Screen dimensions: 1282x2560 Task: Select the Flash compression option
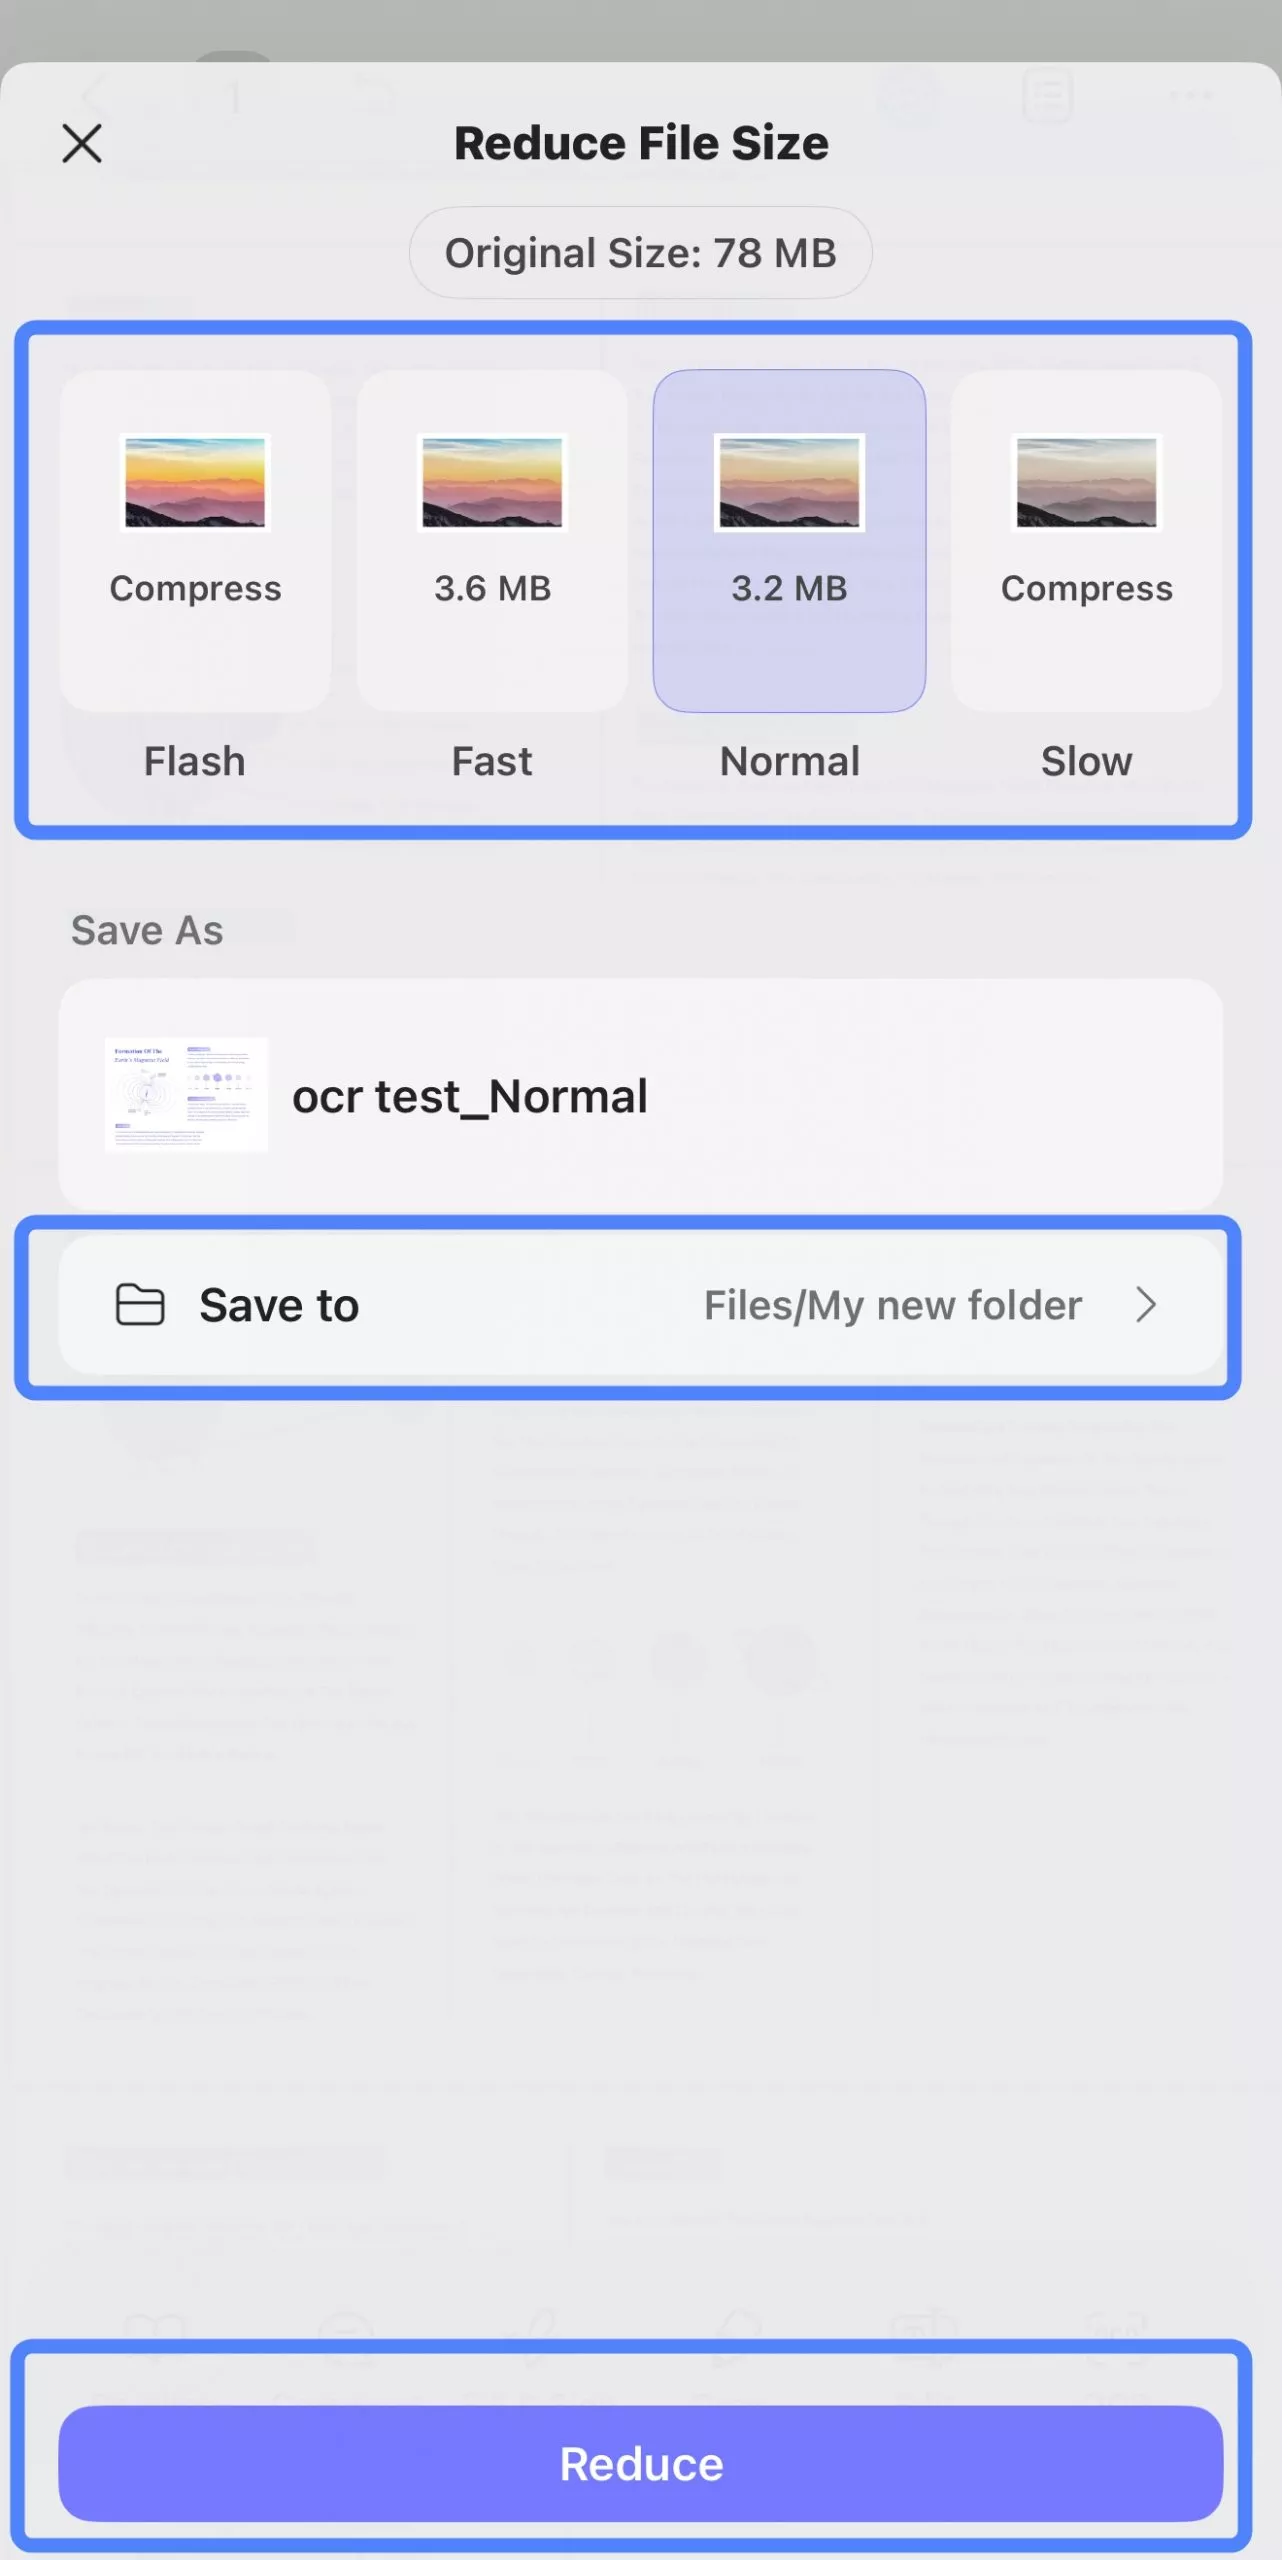point(195,540)
